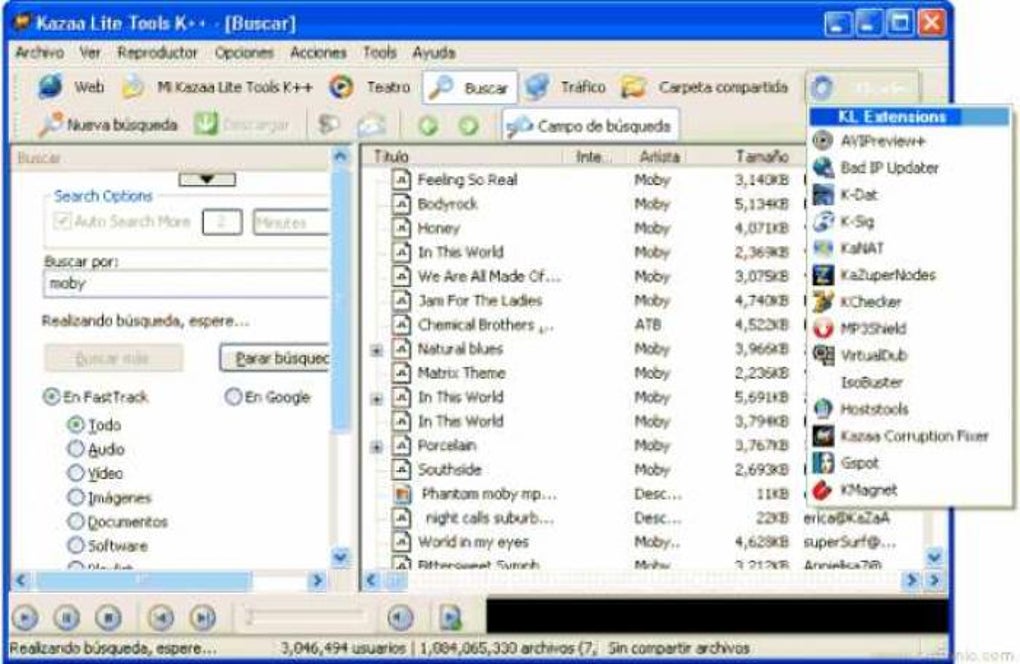Toggle Auto Search More checkbox

click(62, 221)
